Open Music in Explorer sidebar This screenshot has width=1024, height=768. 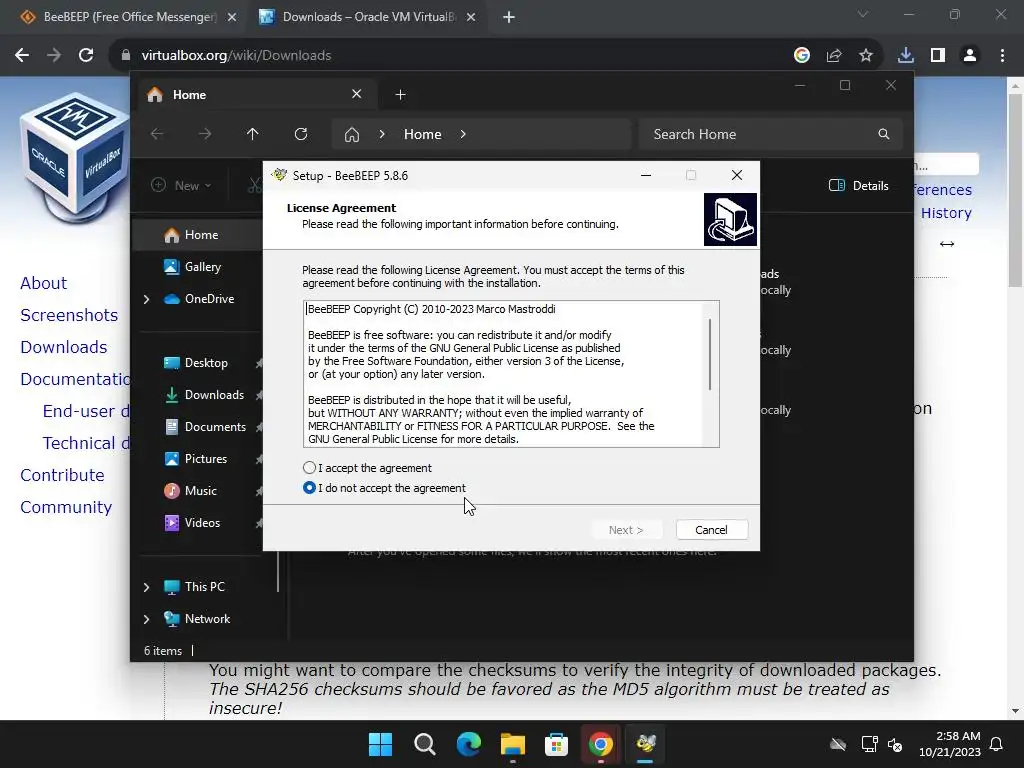coord(198,490)
